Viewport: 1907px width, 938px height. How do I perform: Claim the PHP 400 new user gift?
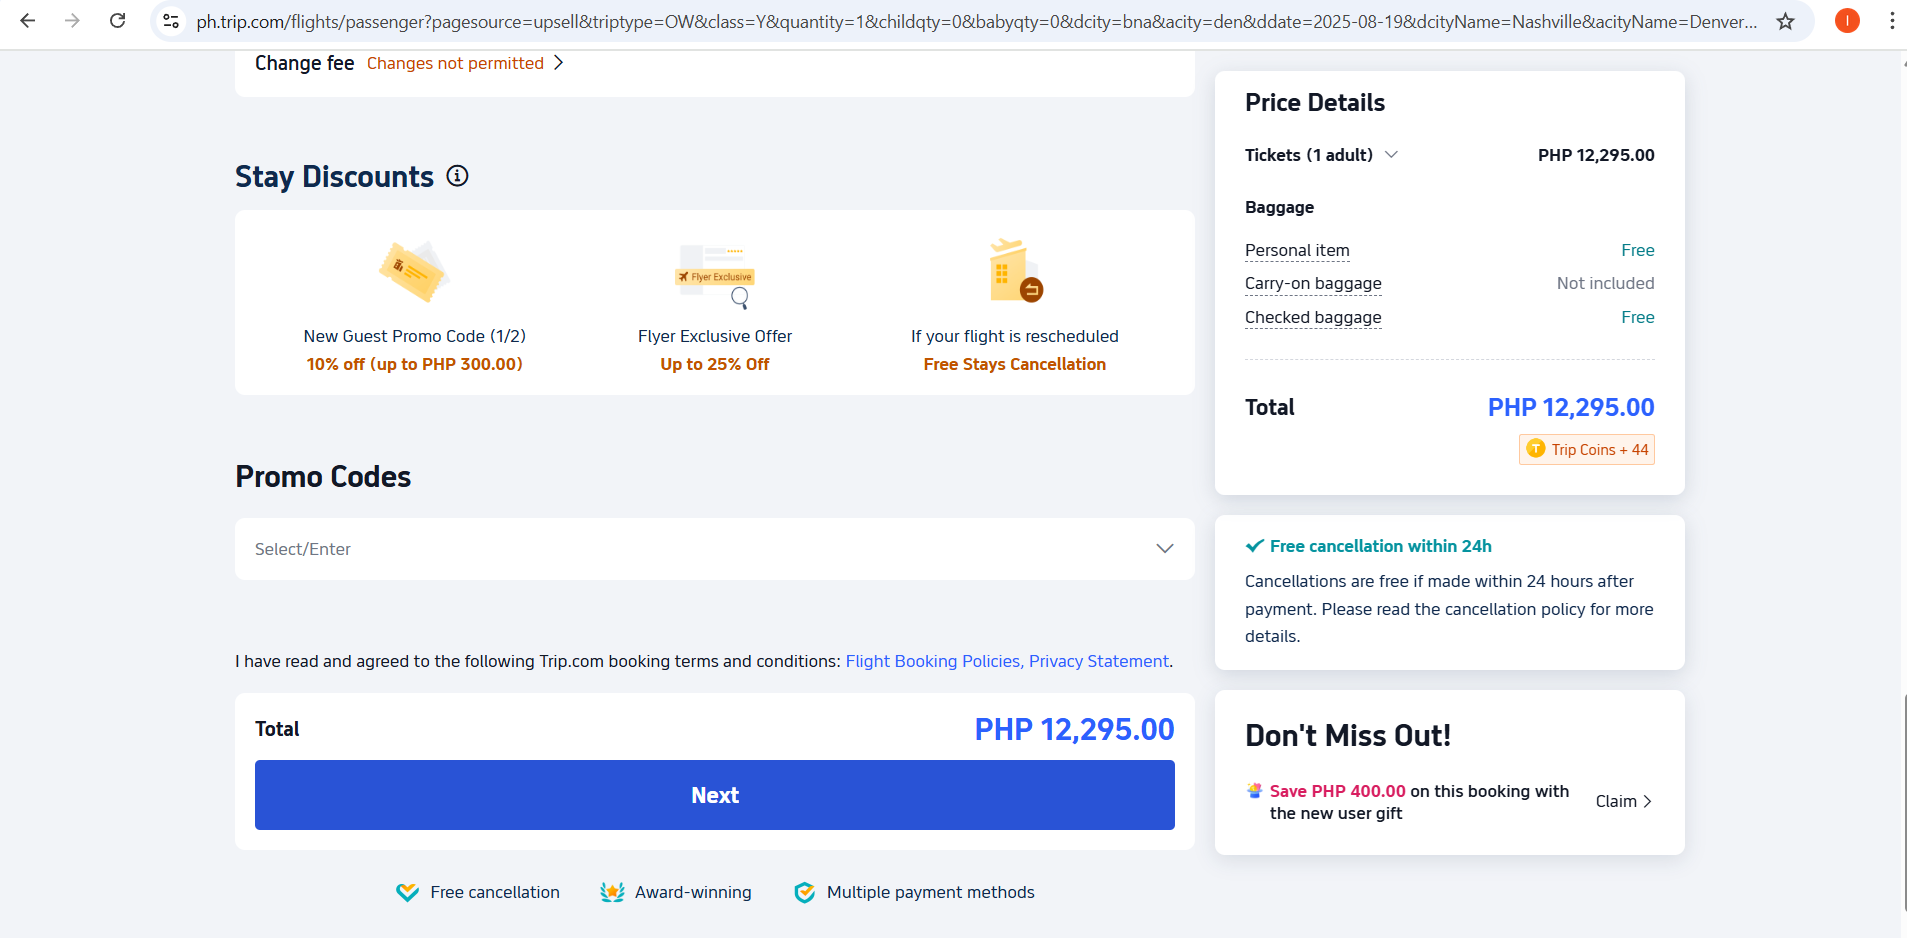point(1623,801)
